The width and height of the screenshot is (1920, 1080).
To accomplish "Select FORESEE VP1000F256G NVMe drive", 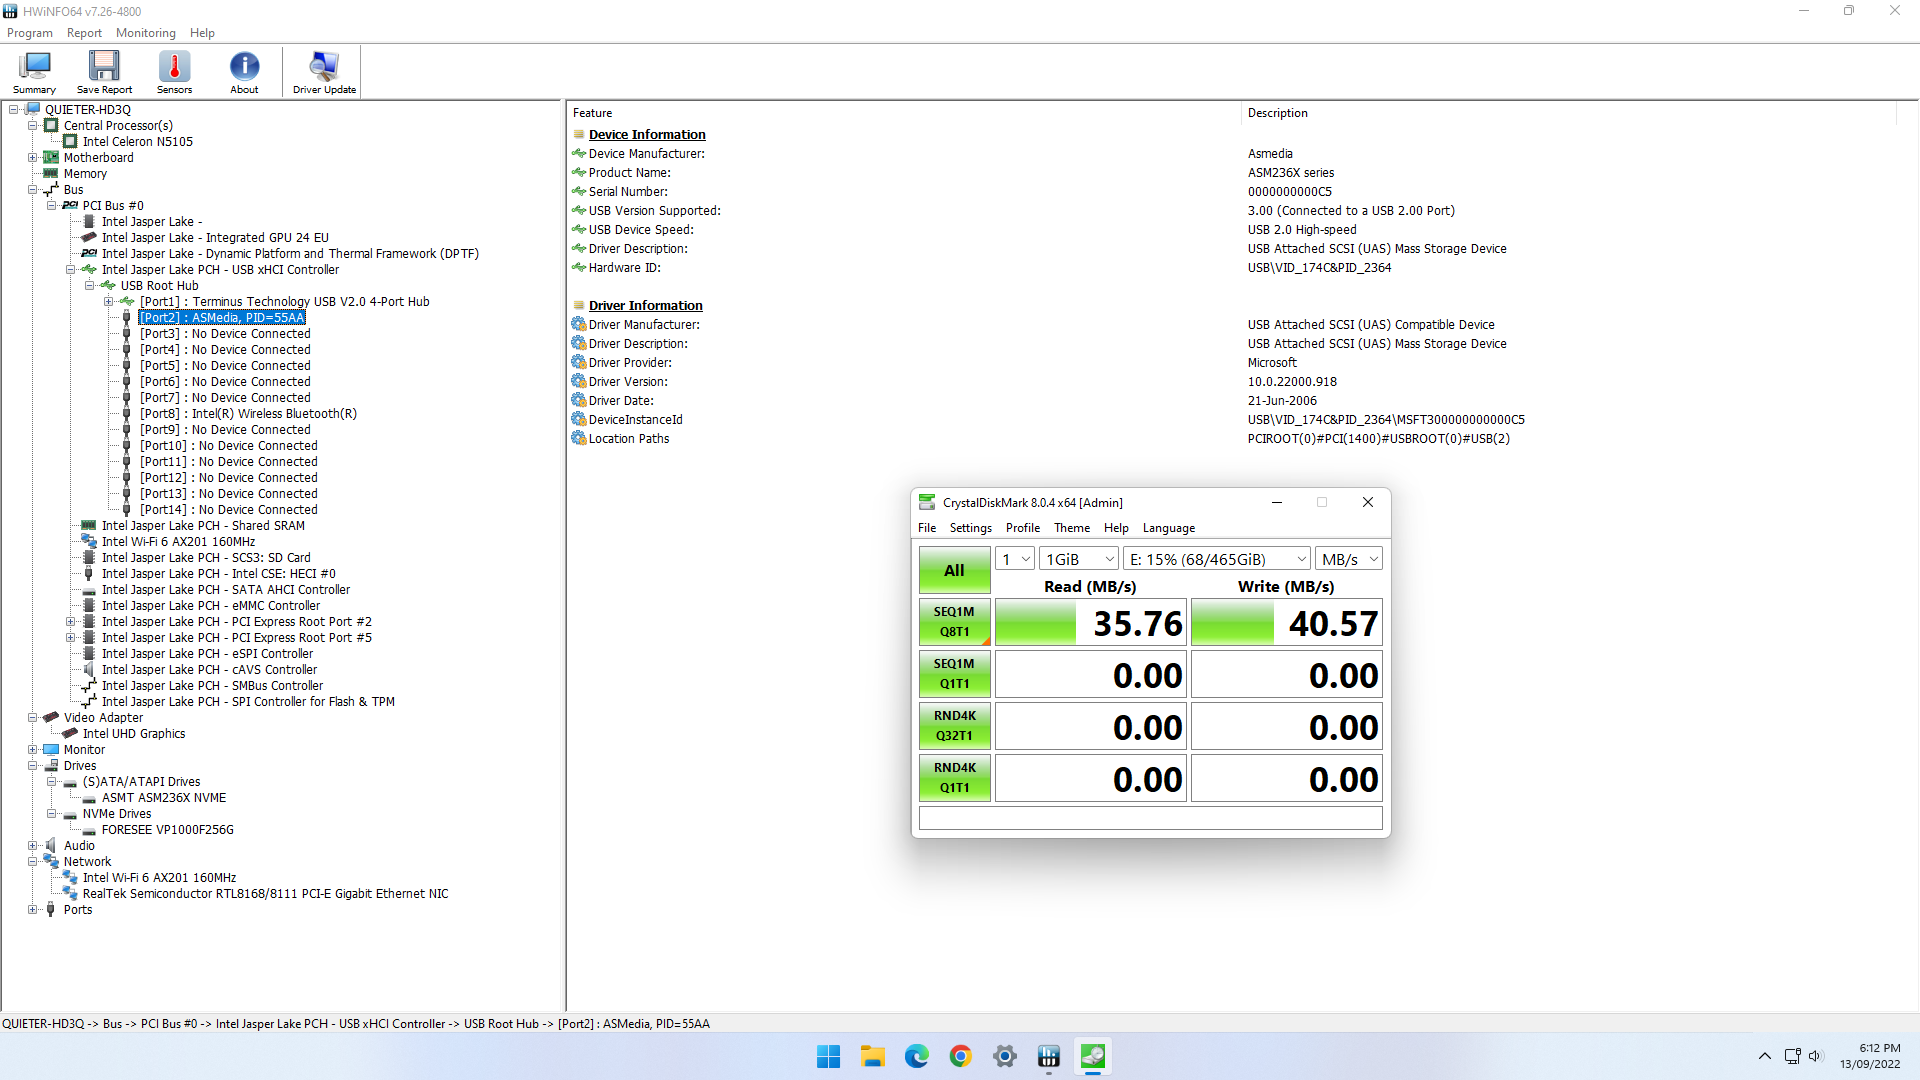I will (167, 830).
